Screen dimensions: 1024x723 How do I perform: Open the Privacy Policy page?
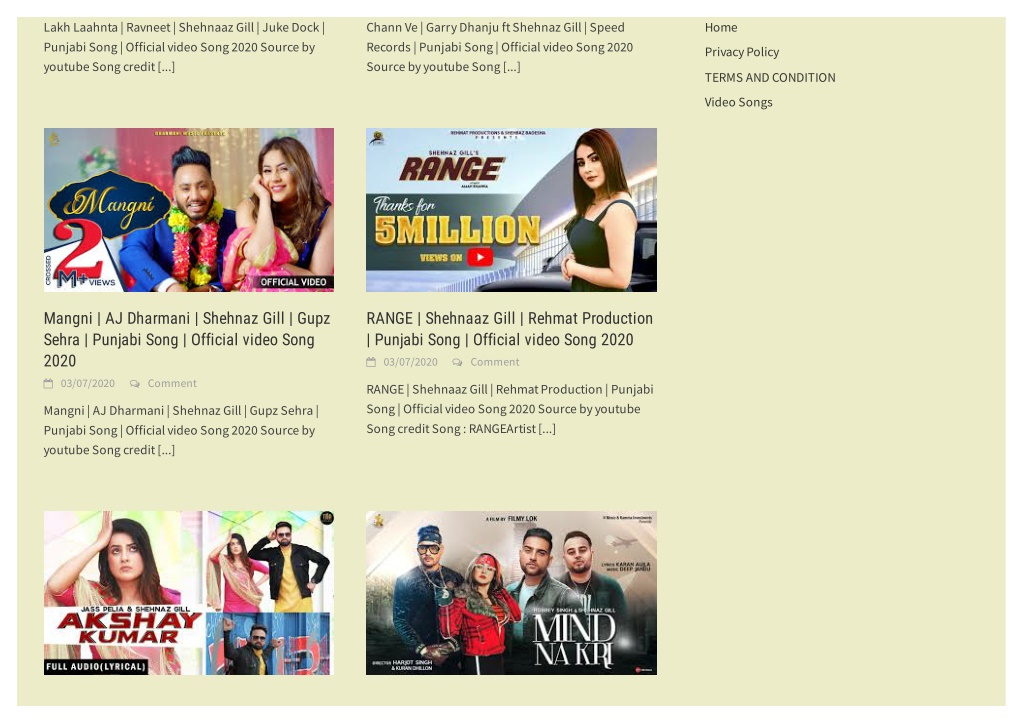pos(741,52)
